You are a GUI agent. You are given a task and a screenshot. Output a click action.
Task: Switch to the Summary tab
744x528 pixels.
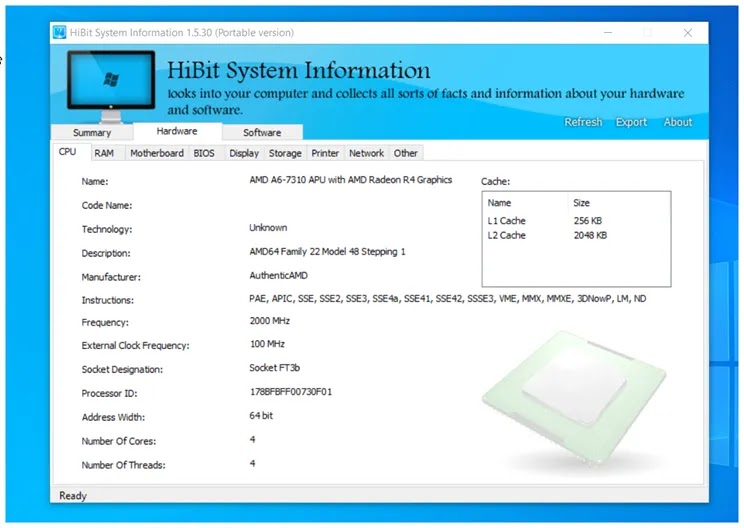point(92,132)
